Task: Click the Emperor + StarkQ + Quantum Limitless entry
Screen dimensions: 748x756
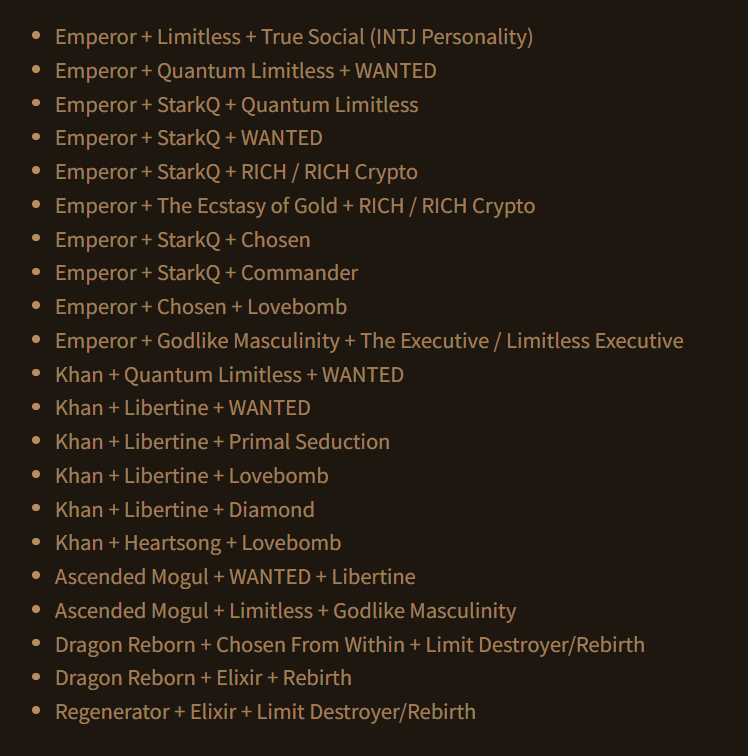Action: coord(237,105)
